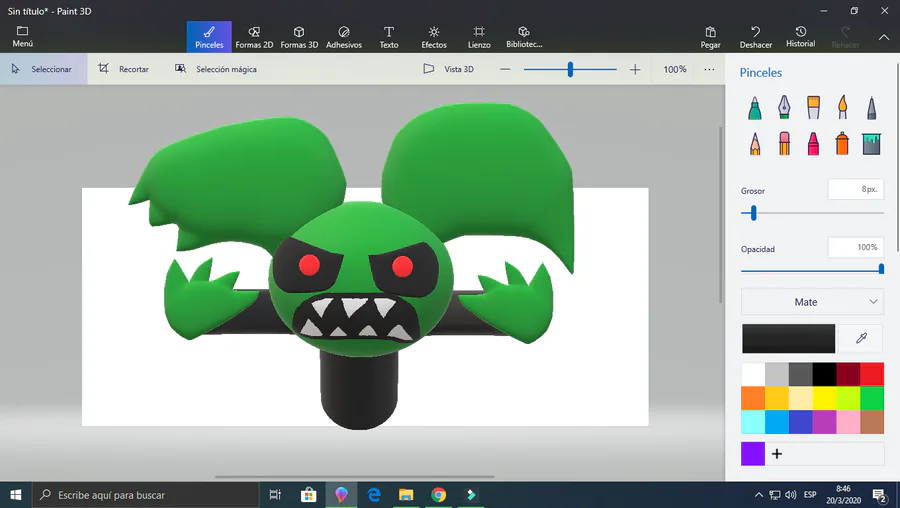Click the canvas horizontal scrollbar
900x508 pixels.
(355, 476)
